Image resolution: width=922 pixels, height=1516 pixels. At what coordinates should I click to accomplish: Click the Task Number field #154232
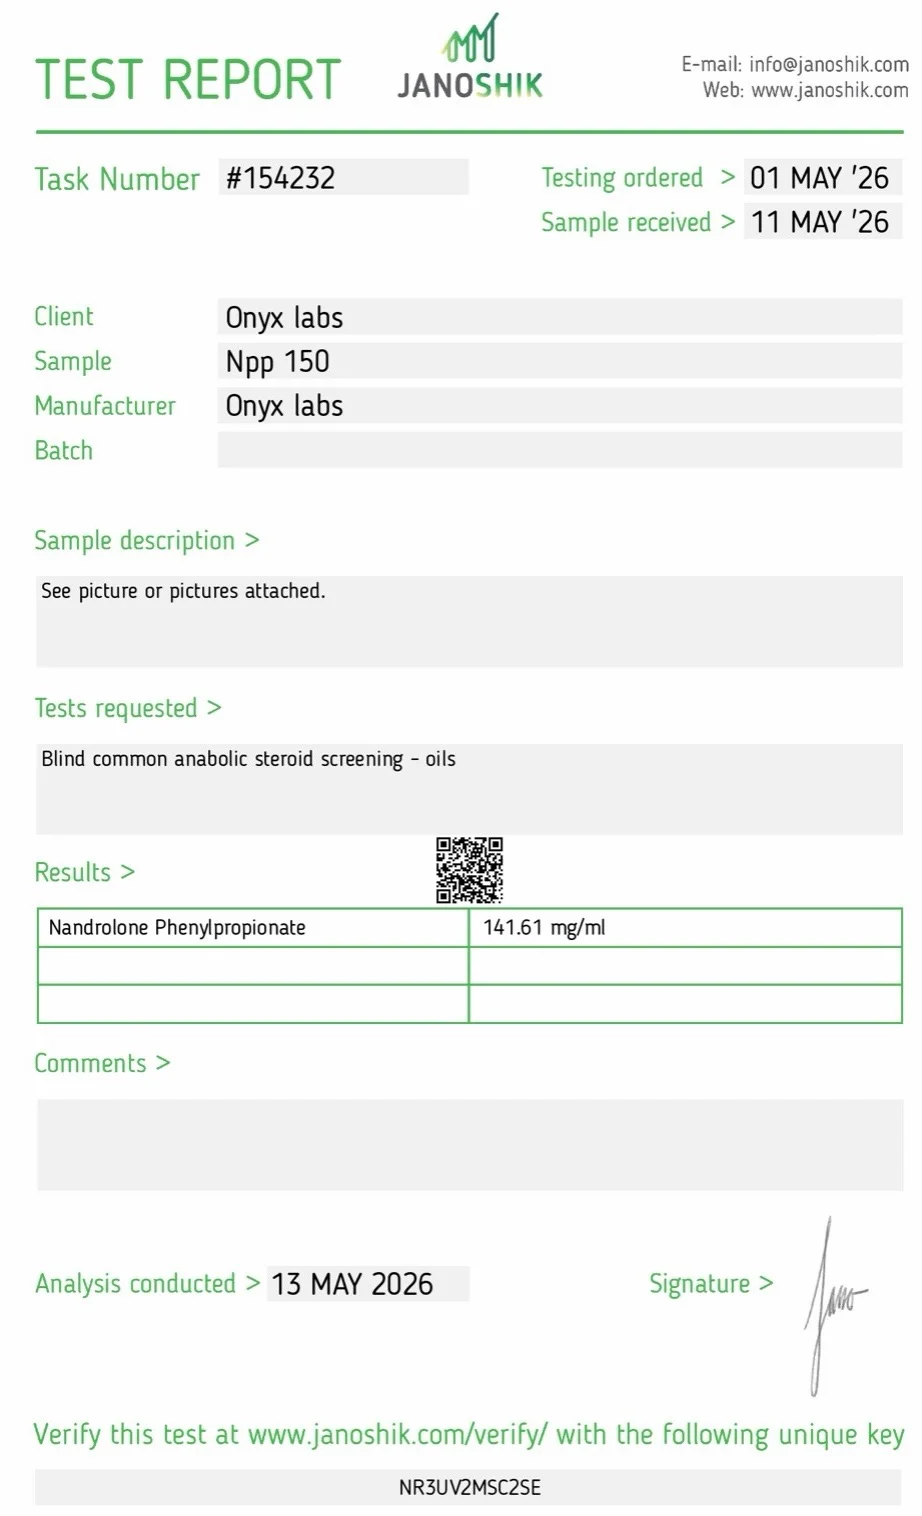coord(343,178)
